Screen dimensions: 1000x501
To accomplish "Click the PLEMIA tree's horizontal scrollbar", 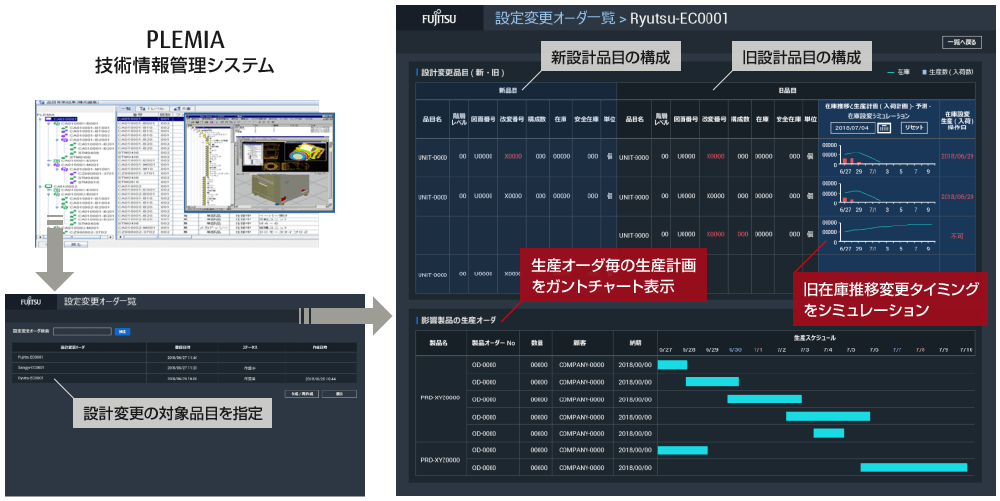I will pyautogui.click(x=75, y=236).
